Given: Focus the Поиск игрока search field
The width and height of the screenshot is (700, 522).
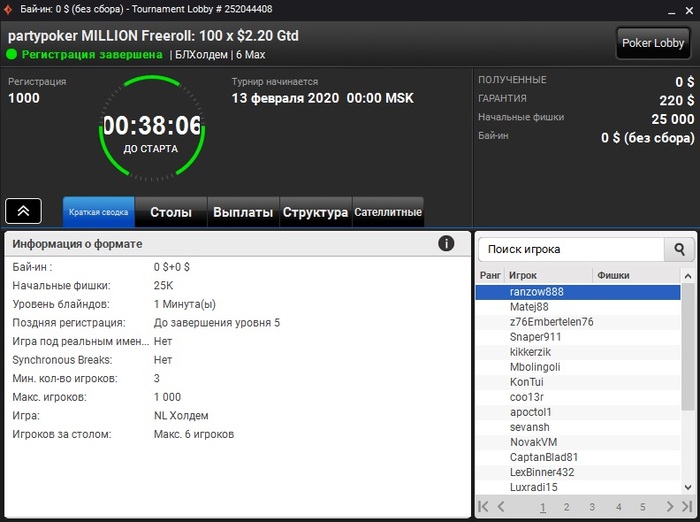Looking at the screenshot, I should coord(571,249).
